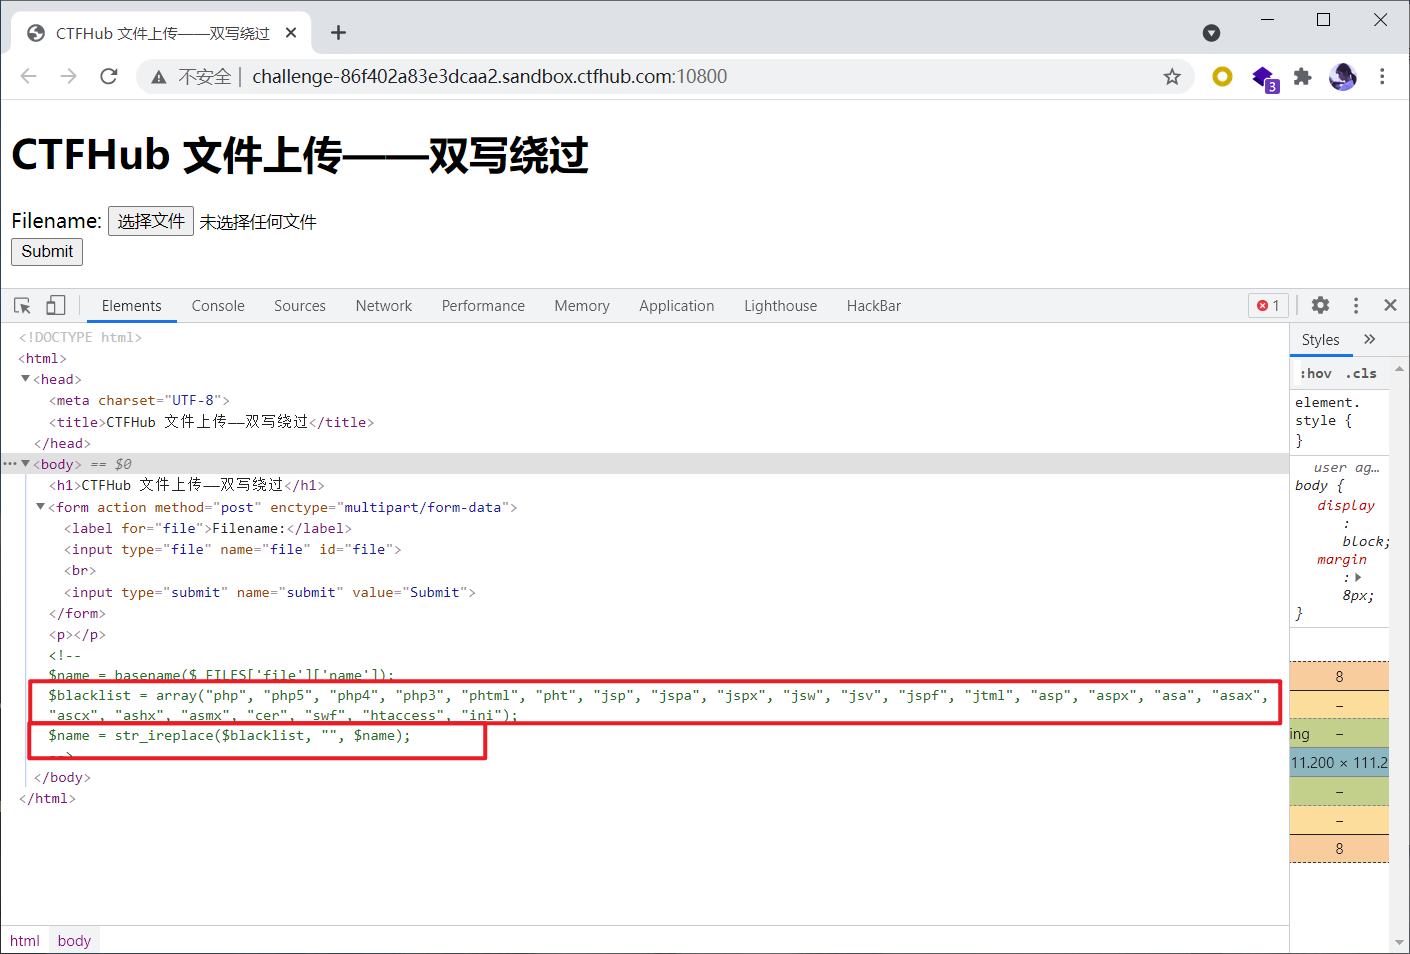
Task: Switch to the Console tab
Action: click(x=218, y=306)
